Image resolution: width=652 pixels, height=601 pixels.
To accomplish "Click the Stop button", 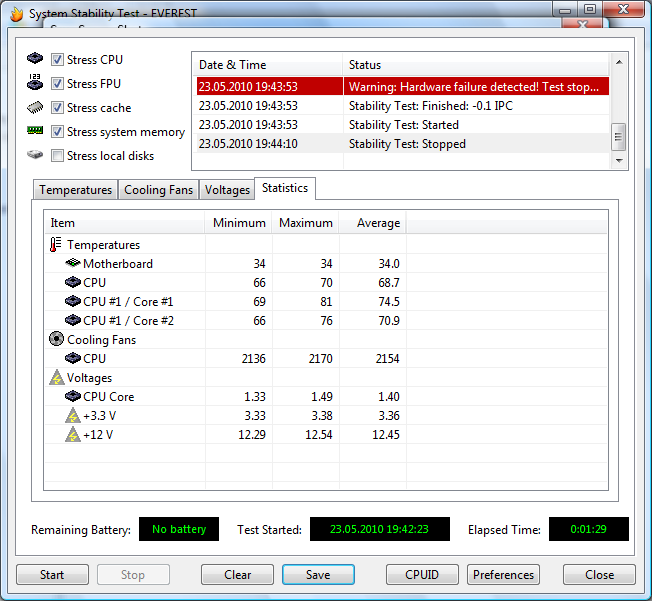I will point(133,574).
